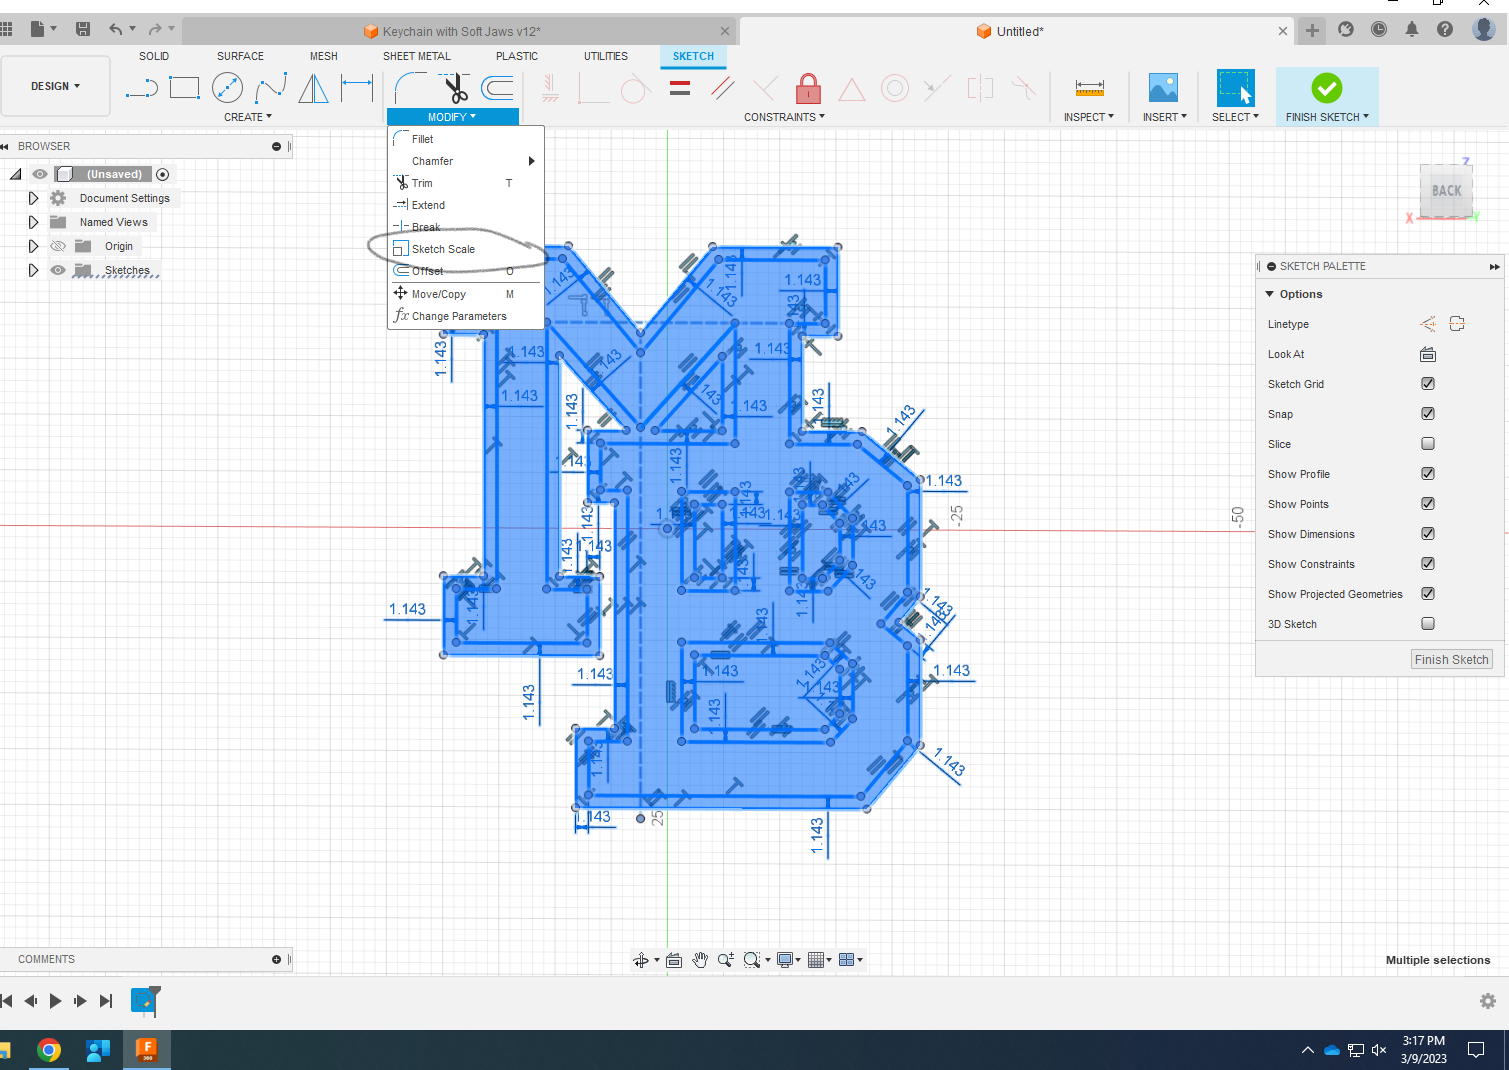
Task: Click the Finish Sketch button in Sketch Palette
Action: (x=1451, y=659)
